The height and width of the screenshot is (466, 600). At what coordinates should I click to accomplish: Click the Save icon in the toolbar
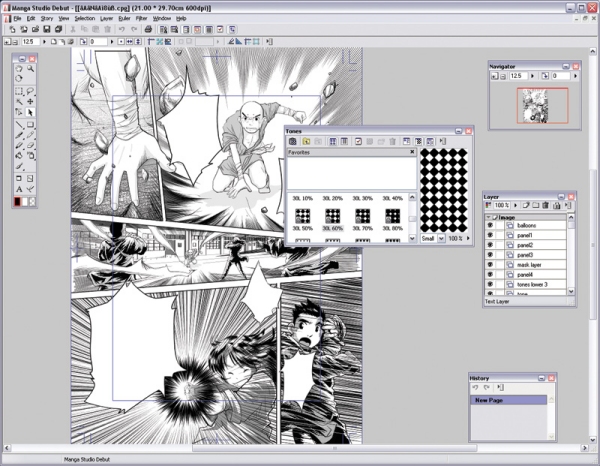[47, 29]
